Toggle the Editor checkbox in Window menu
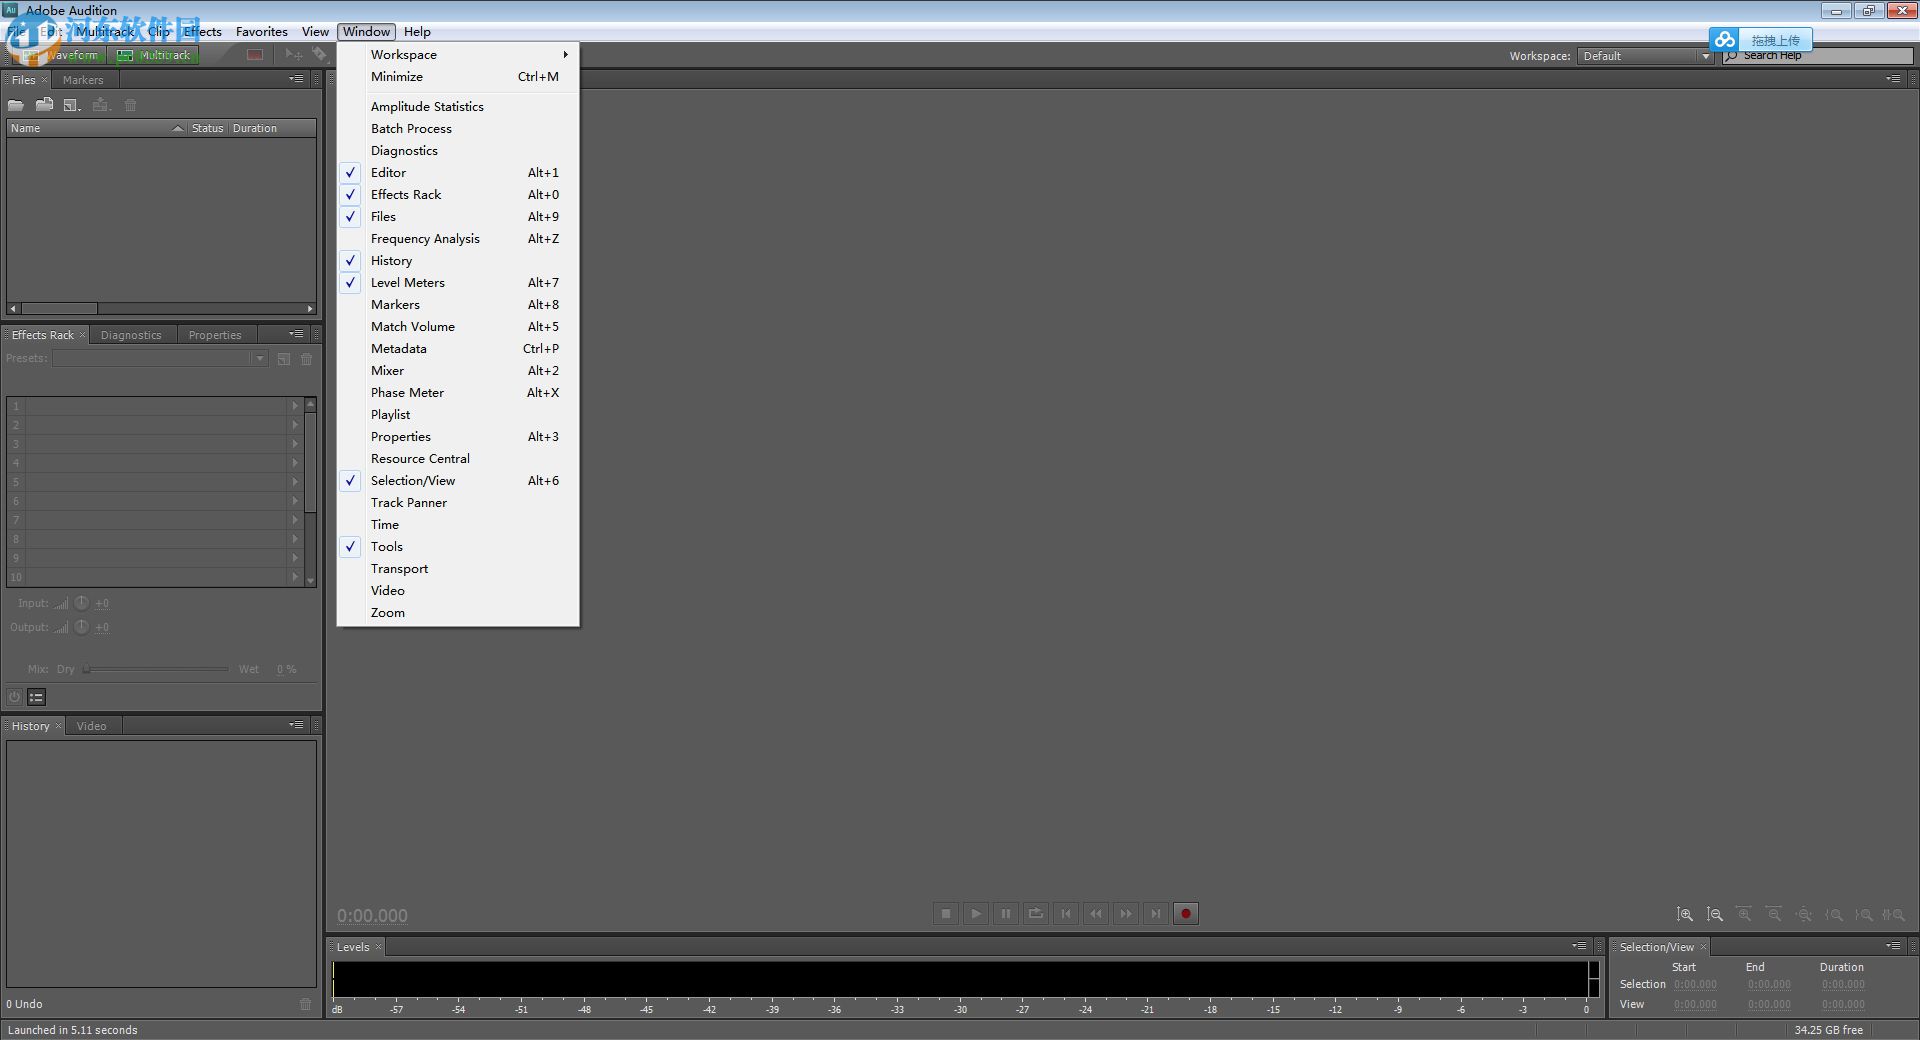The height and width of the screenshot is (1040, 1920). (x=349, y=172)
